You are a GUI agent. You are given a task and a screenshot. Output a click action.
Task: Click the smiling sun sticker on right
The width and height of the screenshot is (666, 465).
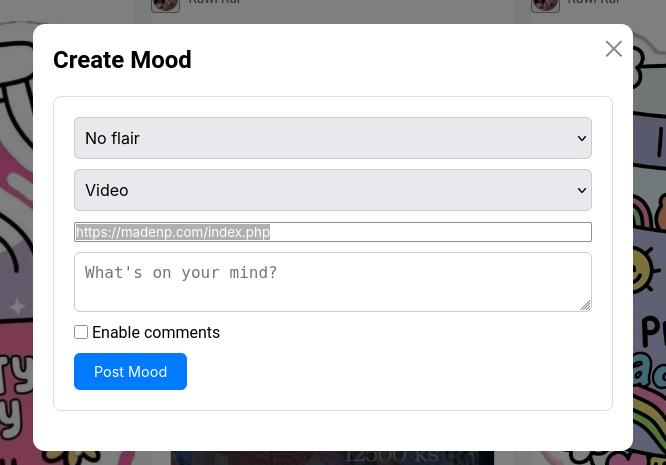(x=646, y=270)
